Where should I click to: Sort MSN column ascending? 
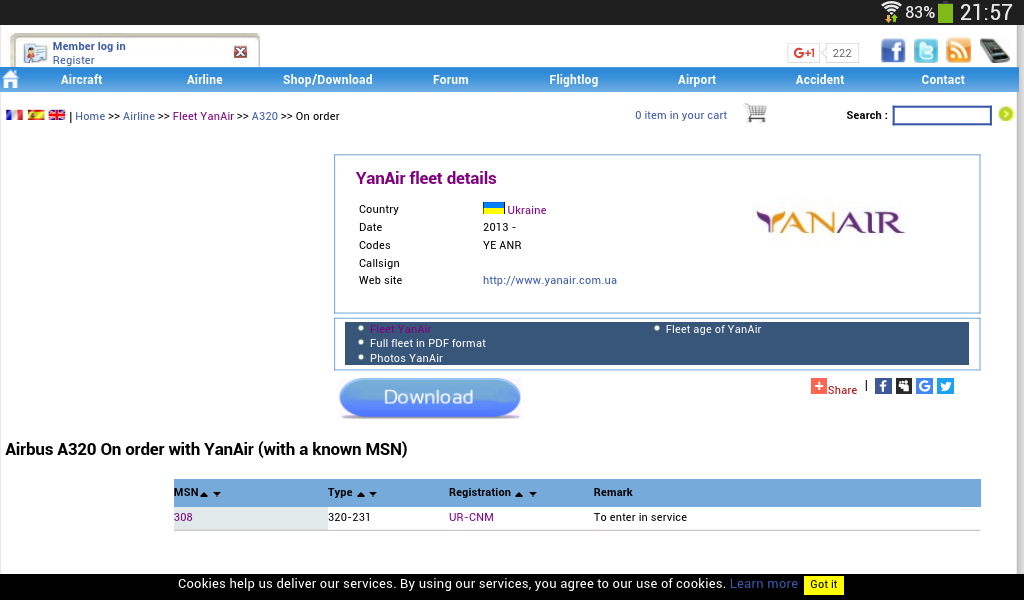click(x=204, y=494)
